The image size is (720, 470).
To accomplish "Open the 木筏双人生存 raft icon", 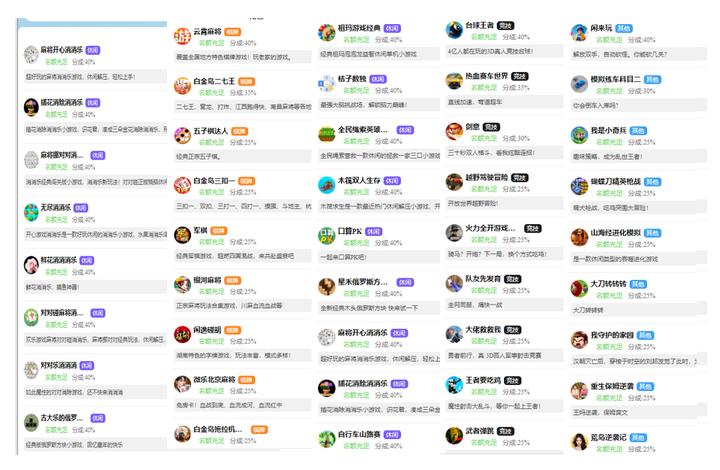I will [327, 185].
